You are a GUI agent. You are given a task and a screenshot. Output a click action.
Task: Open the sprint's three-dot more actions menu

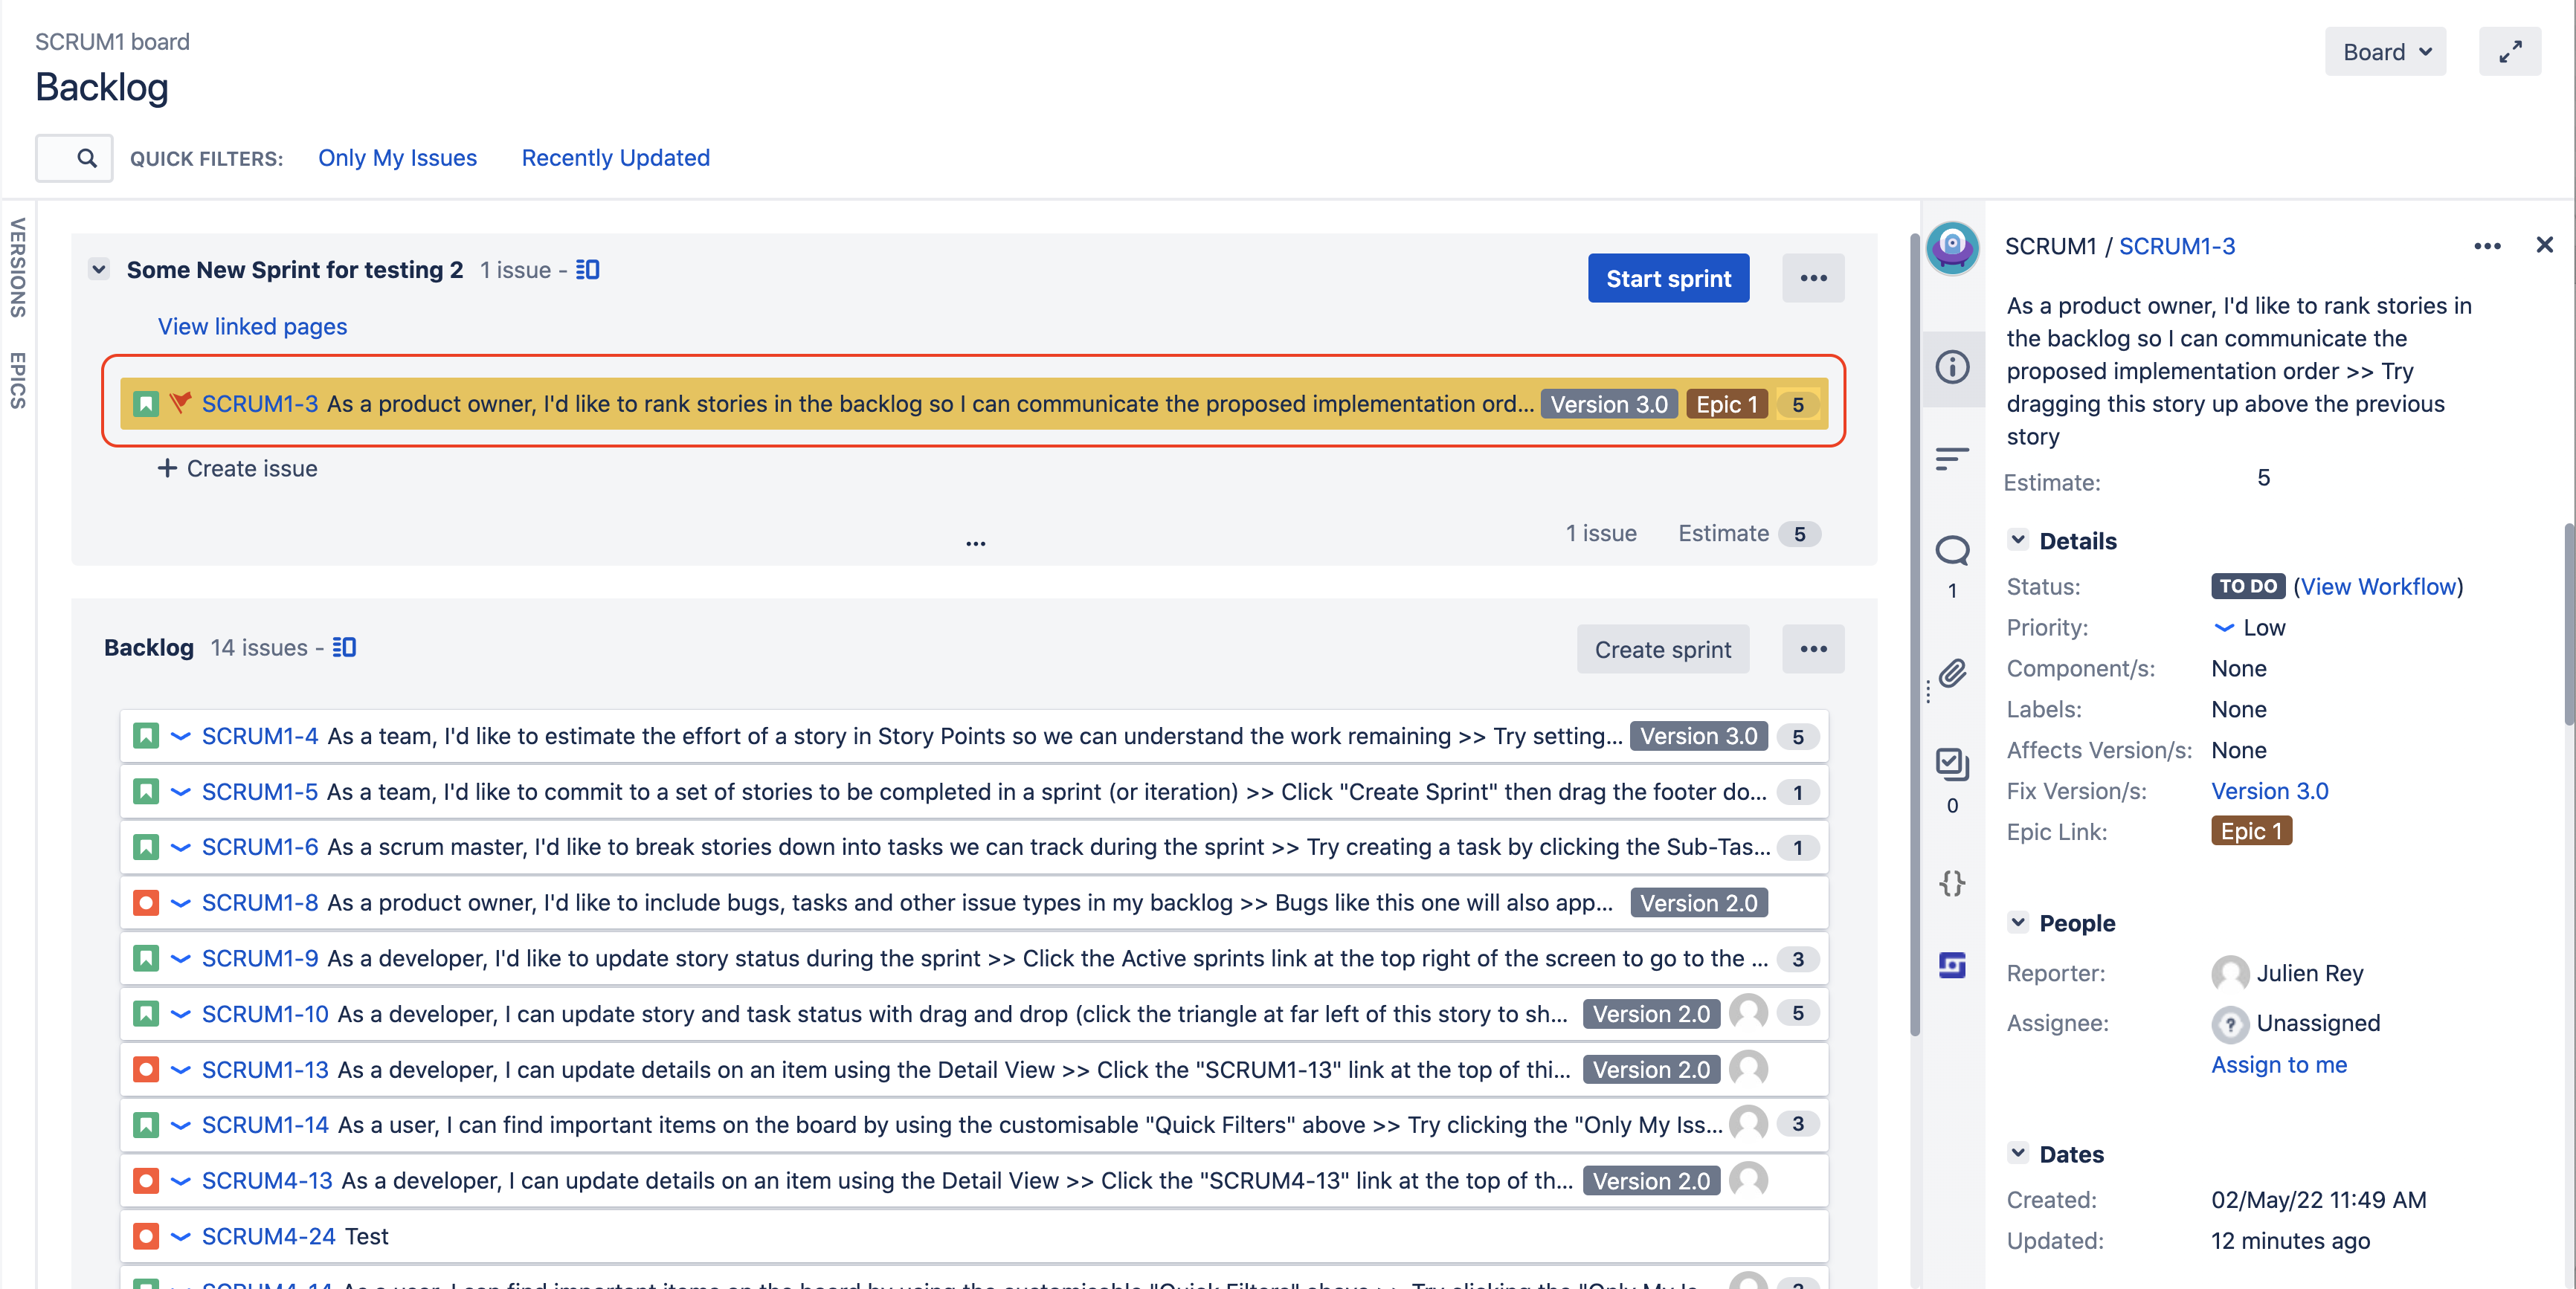coord(1812,279)
